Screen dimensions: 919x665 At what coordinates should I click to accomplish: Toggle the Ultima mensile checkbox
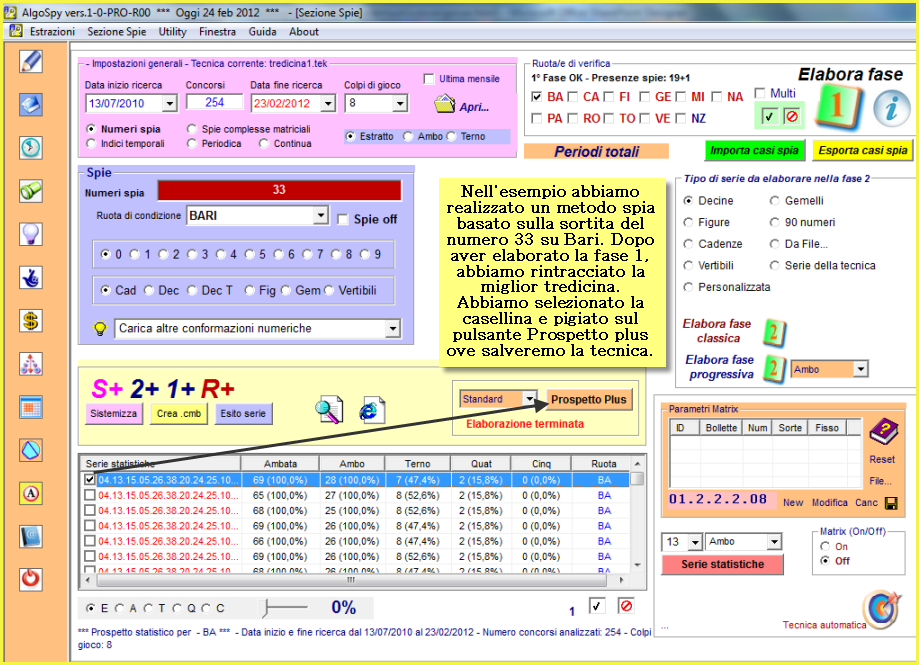[429, 79]
